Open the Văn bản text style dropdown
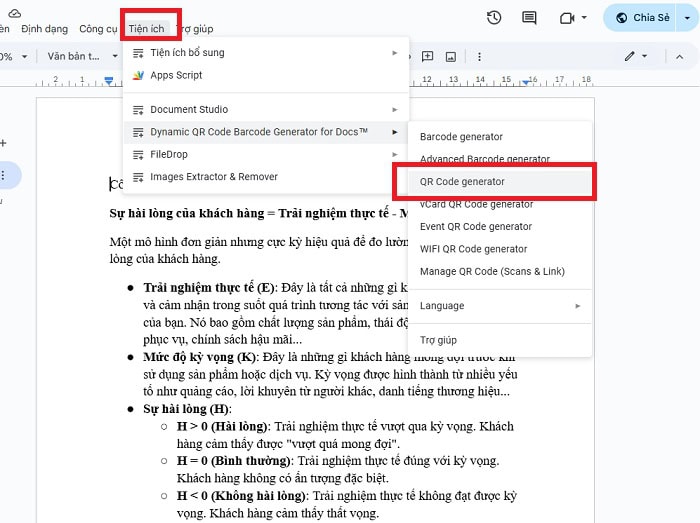Image resolution: width=700 pixels, height=523 pixels. pyautogui.click(x=82, y=56)
